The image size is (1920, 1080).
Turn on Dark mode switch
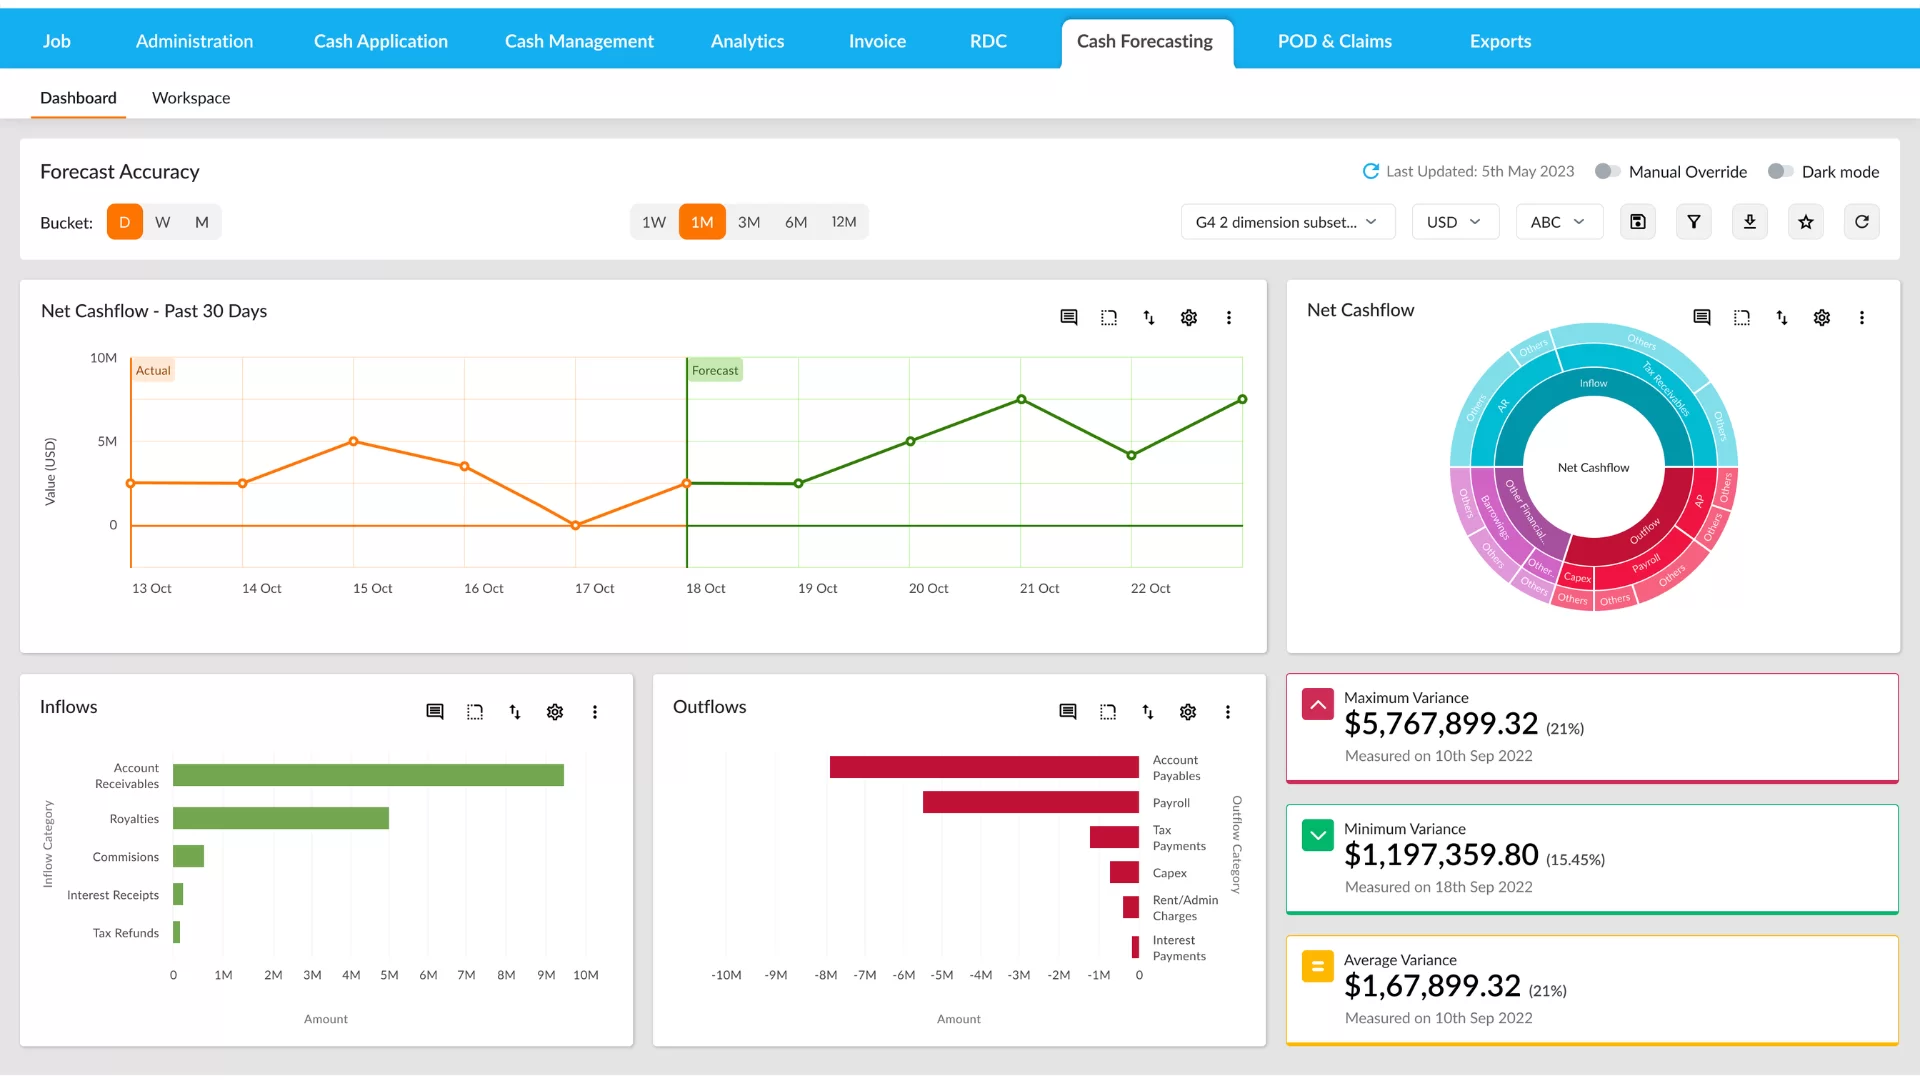tap(1780, 171)
